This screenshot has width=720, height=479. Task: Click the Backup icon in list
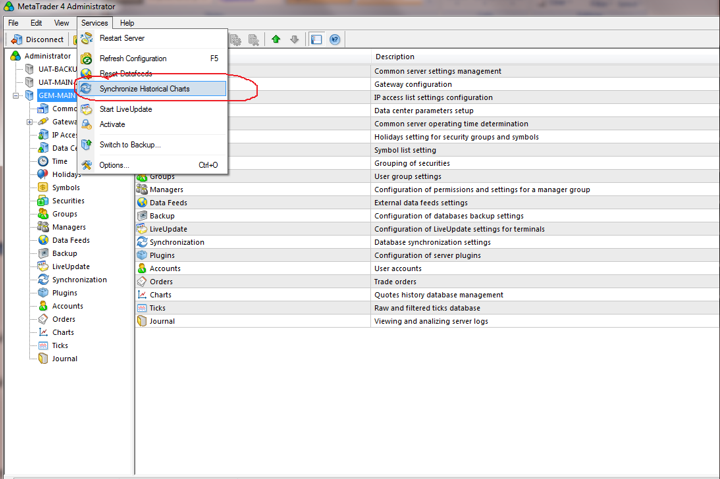[x=142, y=216]
